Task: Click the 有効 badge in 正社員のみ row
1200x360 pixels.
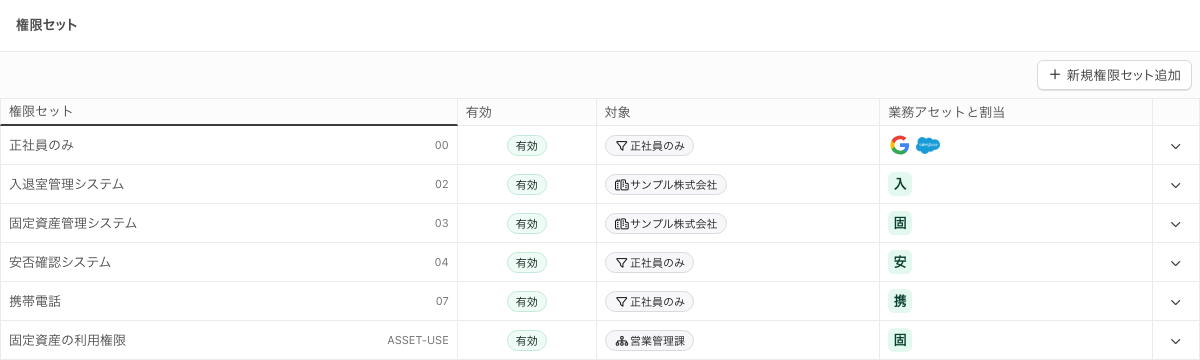Action: [527, 146]
